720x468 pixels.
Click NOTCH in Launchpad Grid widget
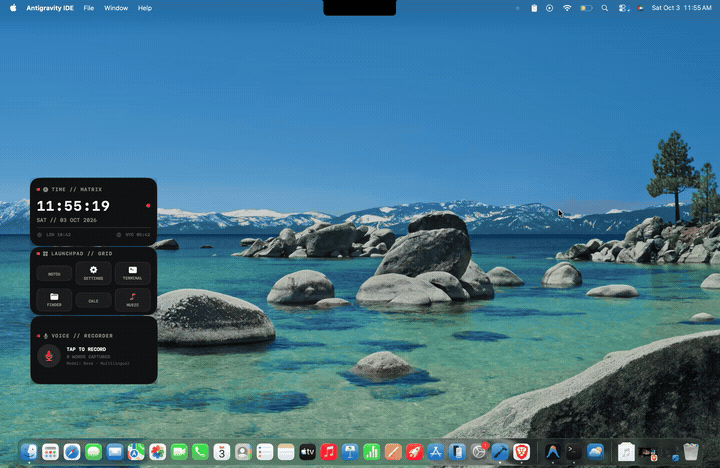coord(54,274)
